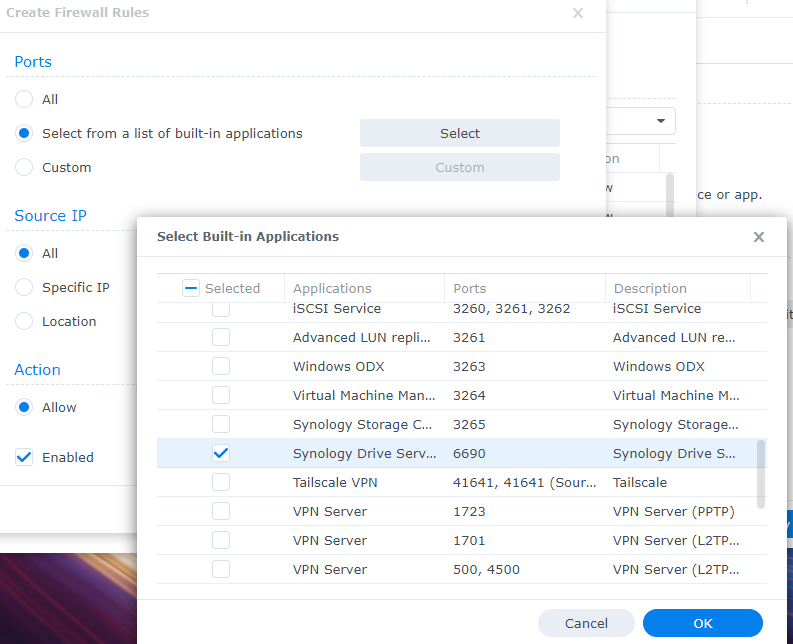Select the All ports radio button
Image resolution: width=793 pixels, height=644 pixels.
pyautogui.click(x=24, y=99)
